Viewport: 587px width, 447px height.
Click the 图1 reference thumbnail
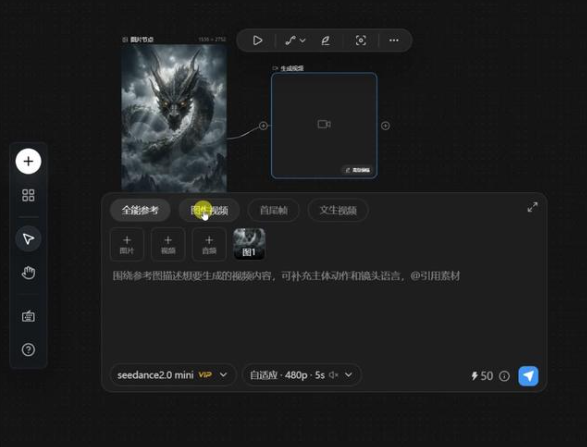[x=249, y=244]
